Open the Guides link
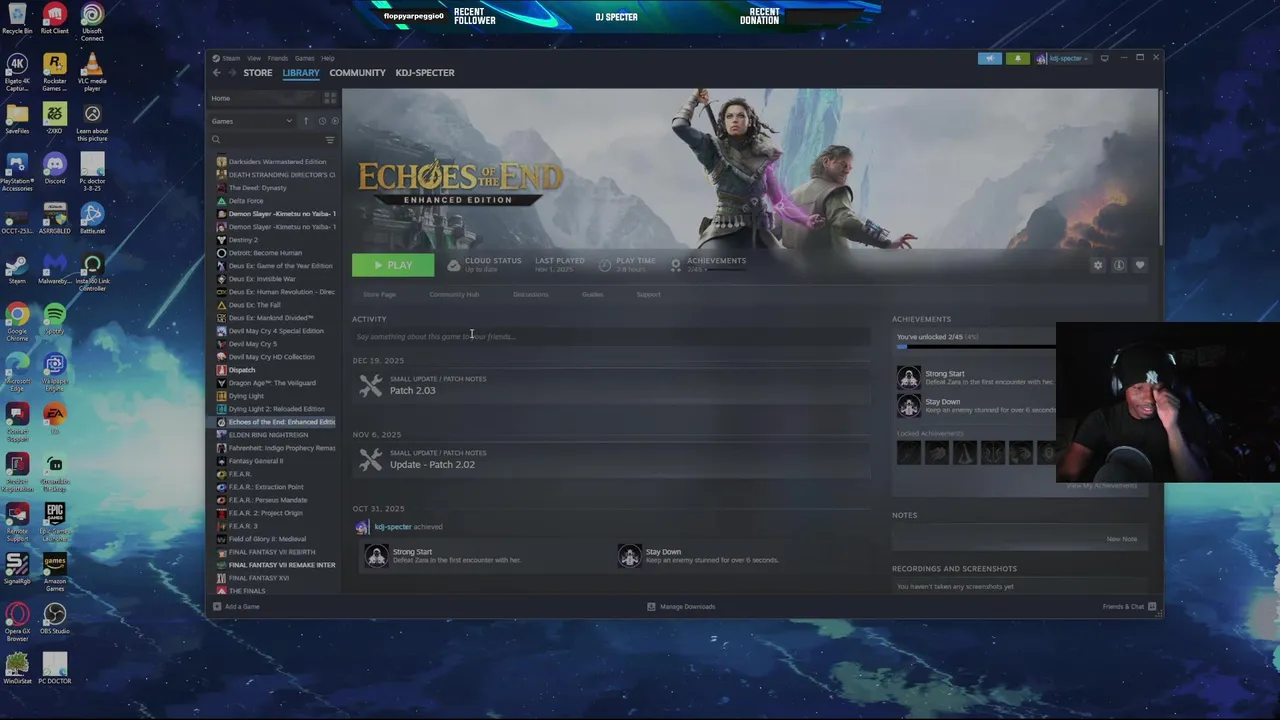The width and height of the screenshot is (1280, 720). click(x=592, y=294)
